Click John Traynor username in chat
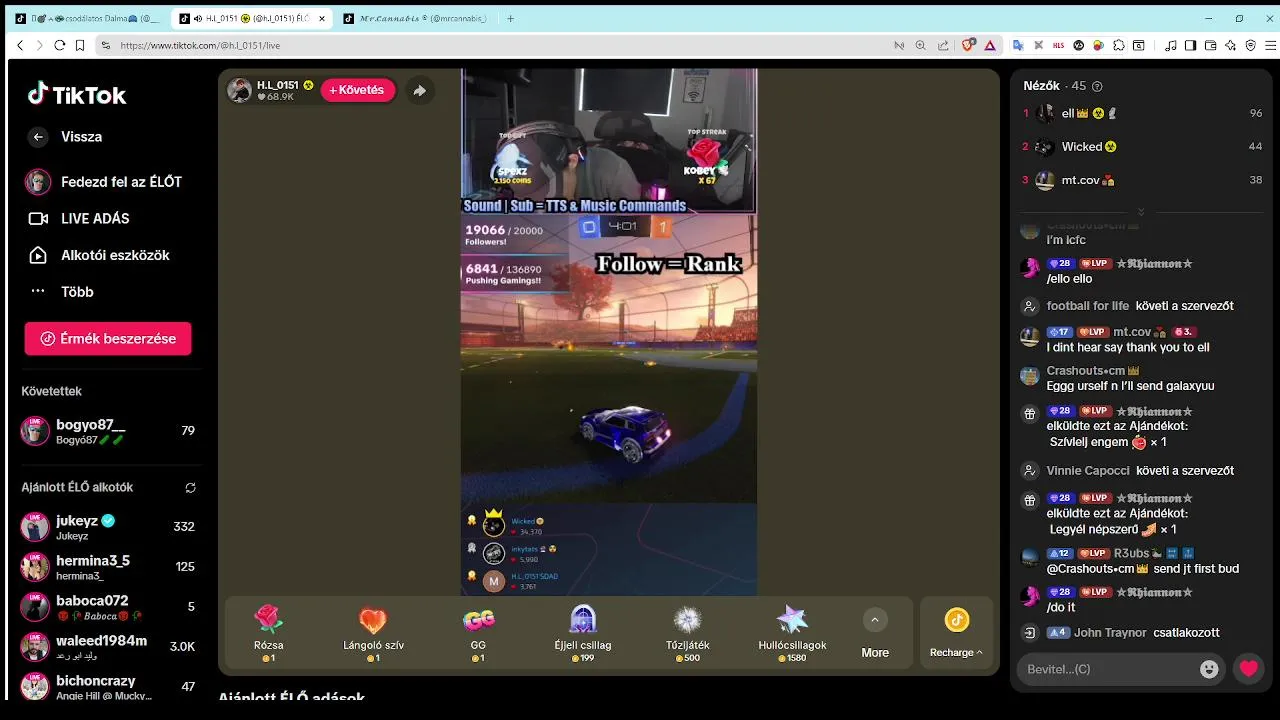Screen dimensions: 1280x720 tap(1110, 633)
